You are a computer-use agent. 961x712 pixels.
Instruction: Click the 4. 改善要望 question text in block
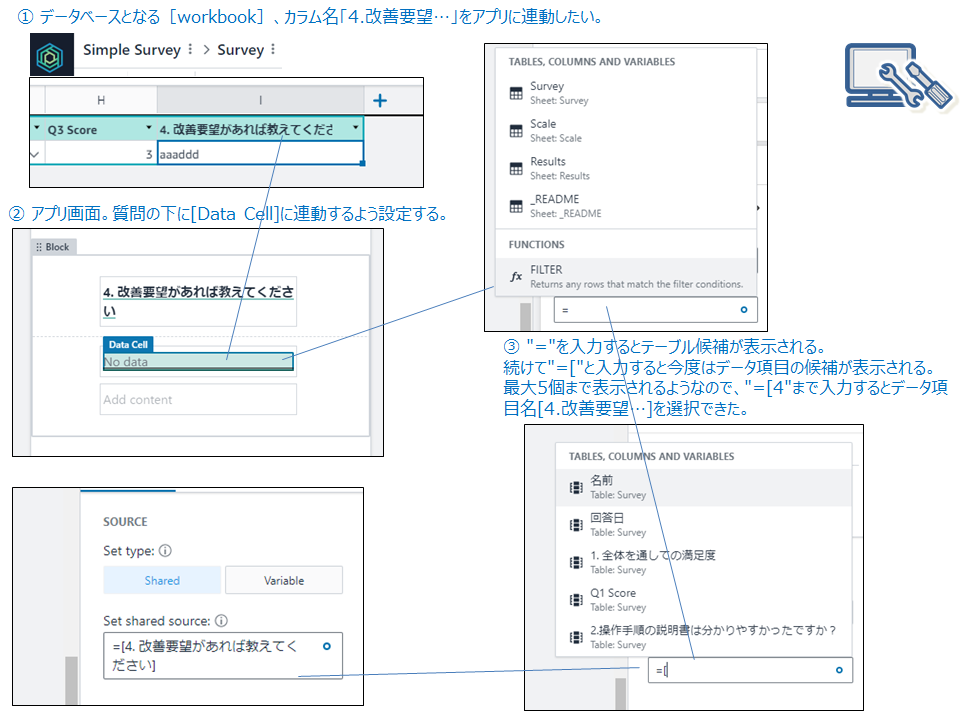[199, 301]
